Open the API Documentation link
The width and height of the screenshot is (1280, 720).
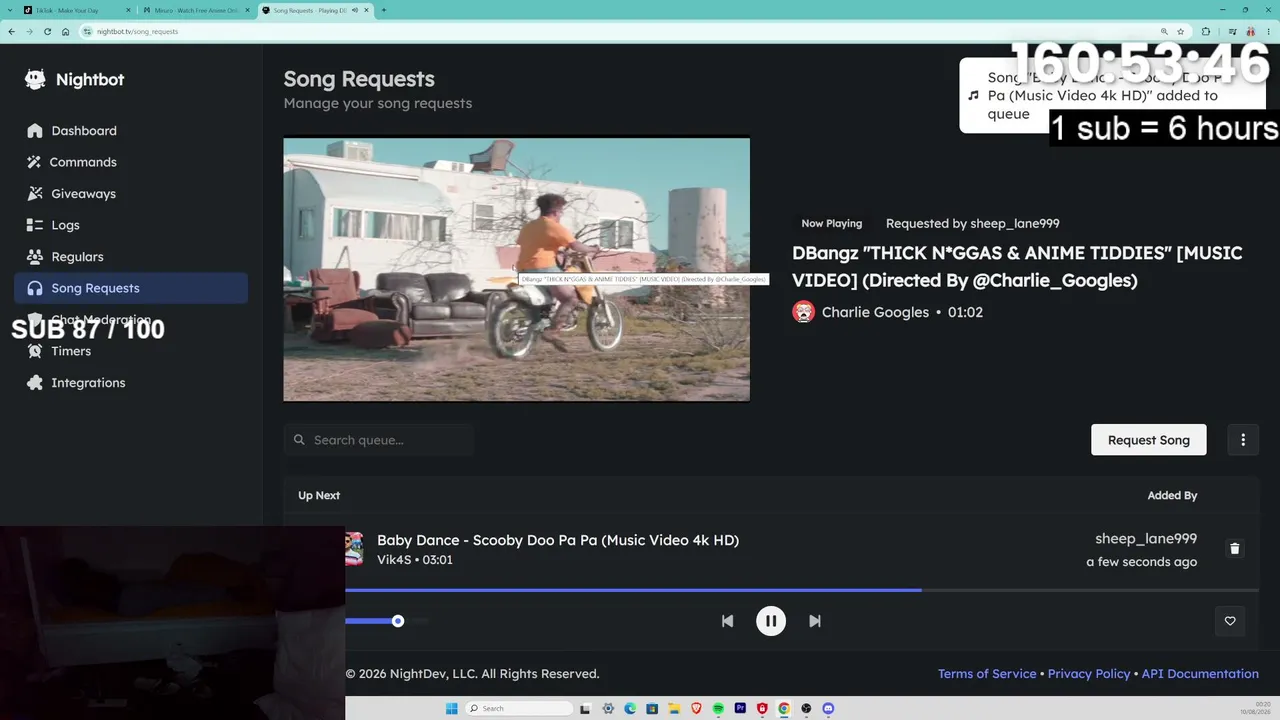click(x=1200, y=674)
